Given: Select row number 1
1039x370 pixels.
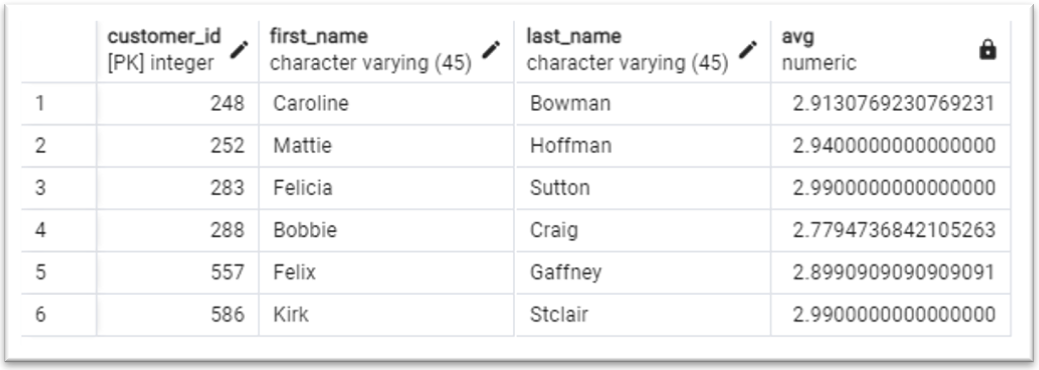Looking at the screenshot, I should click(59, 103).
